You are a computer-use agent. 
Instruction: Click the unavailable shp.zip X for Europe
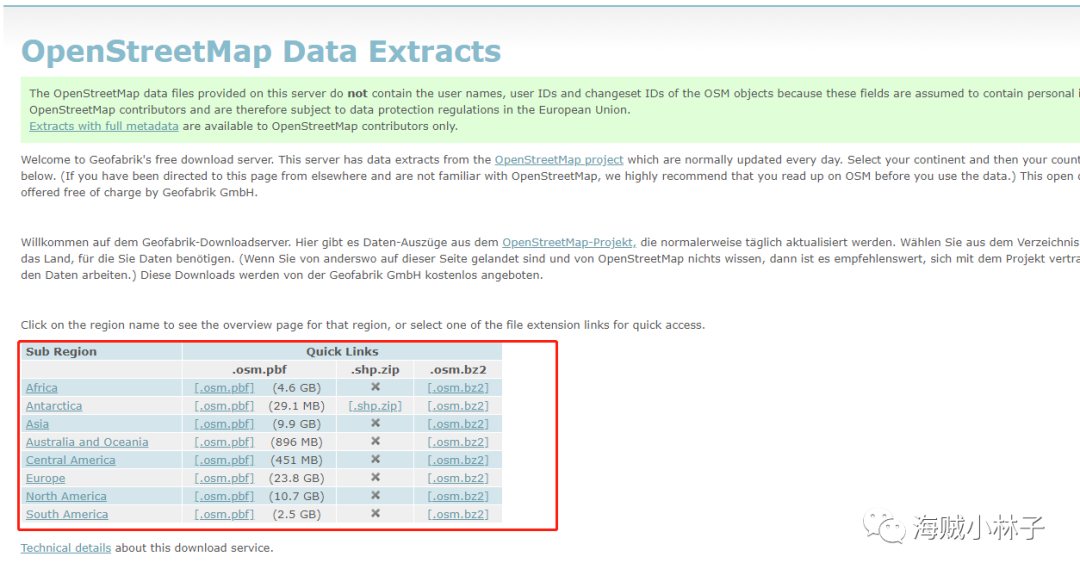click(375, 477)
